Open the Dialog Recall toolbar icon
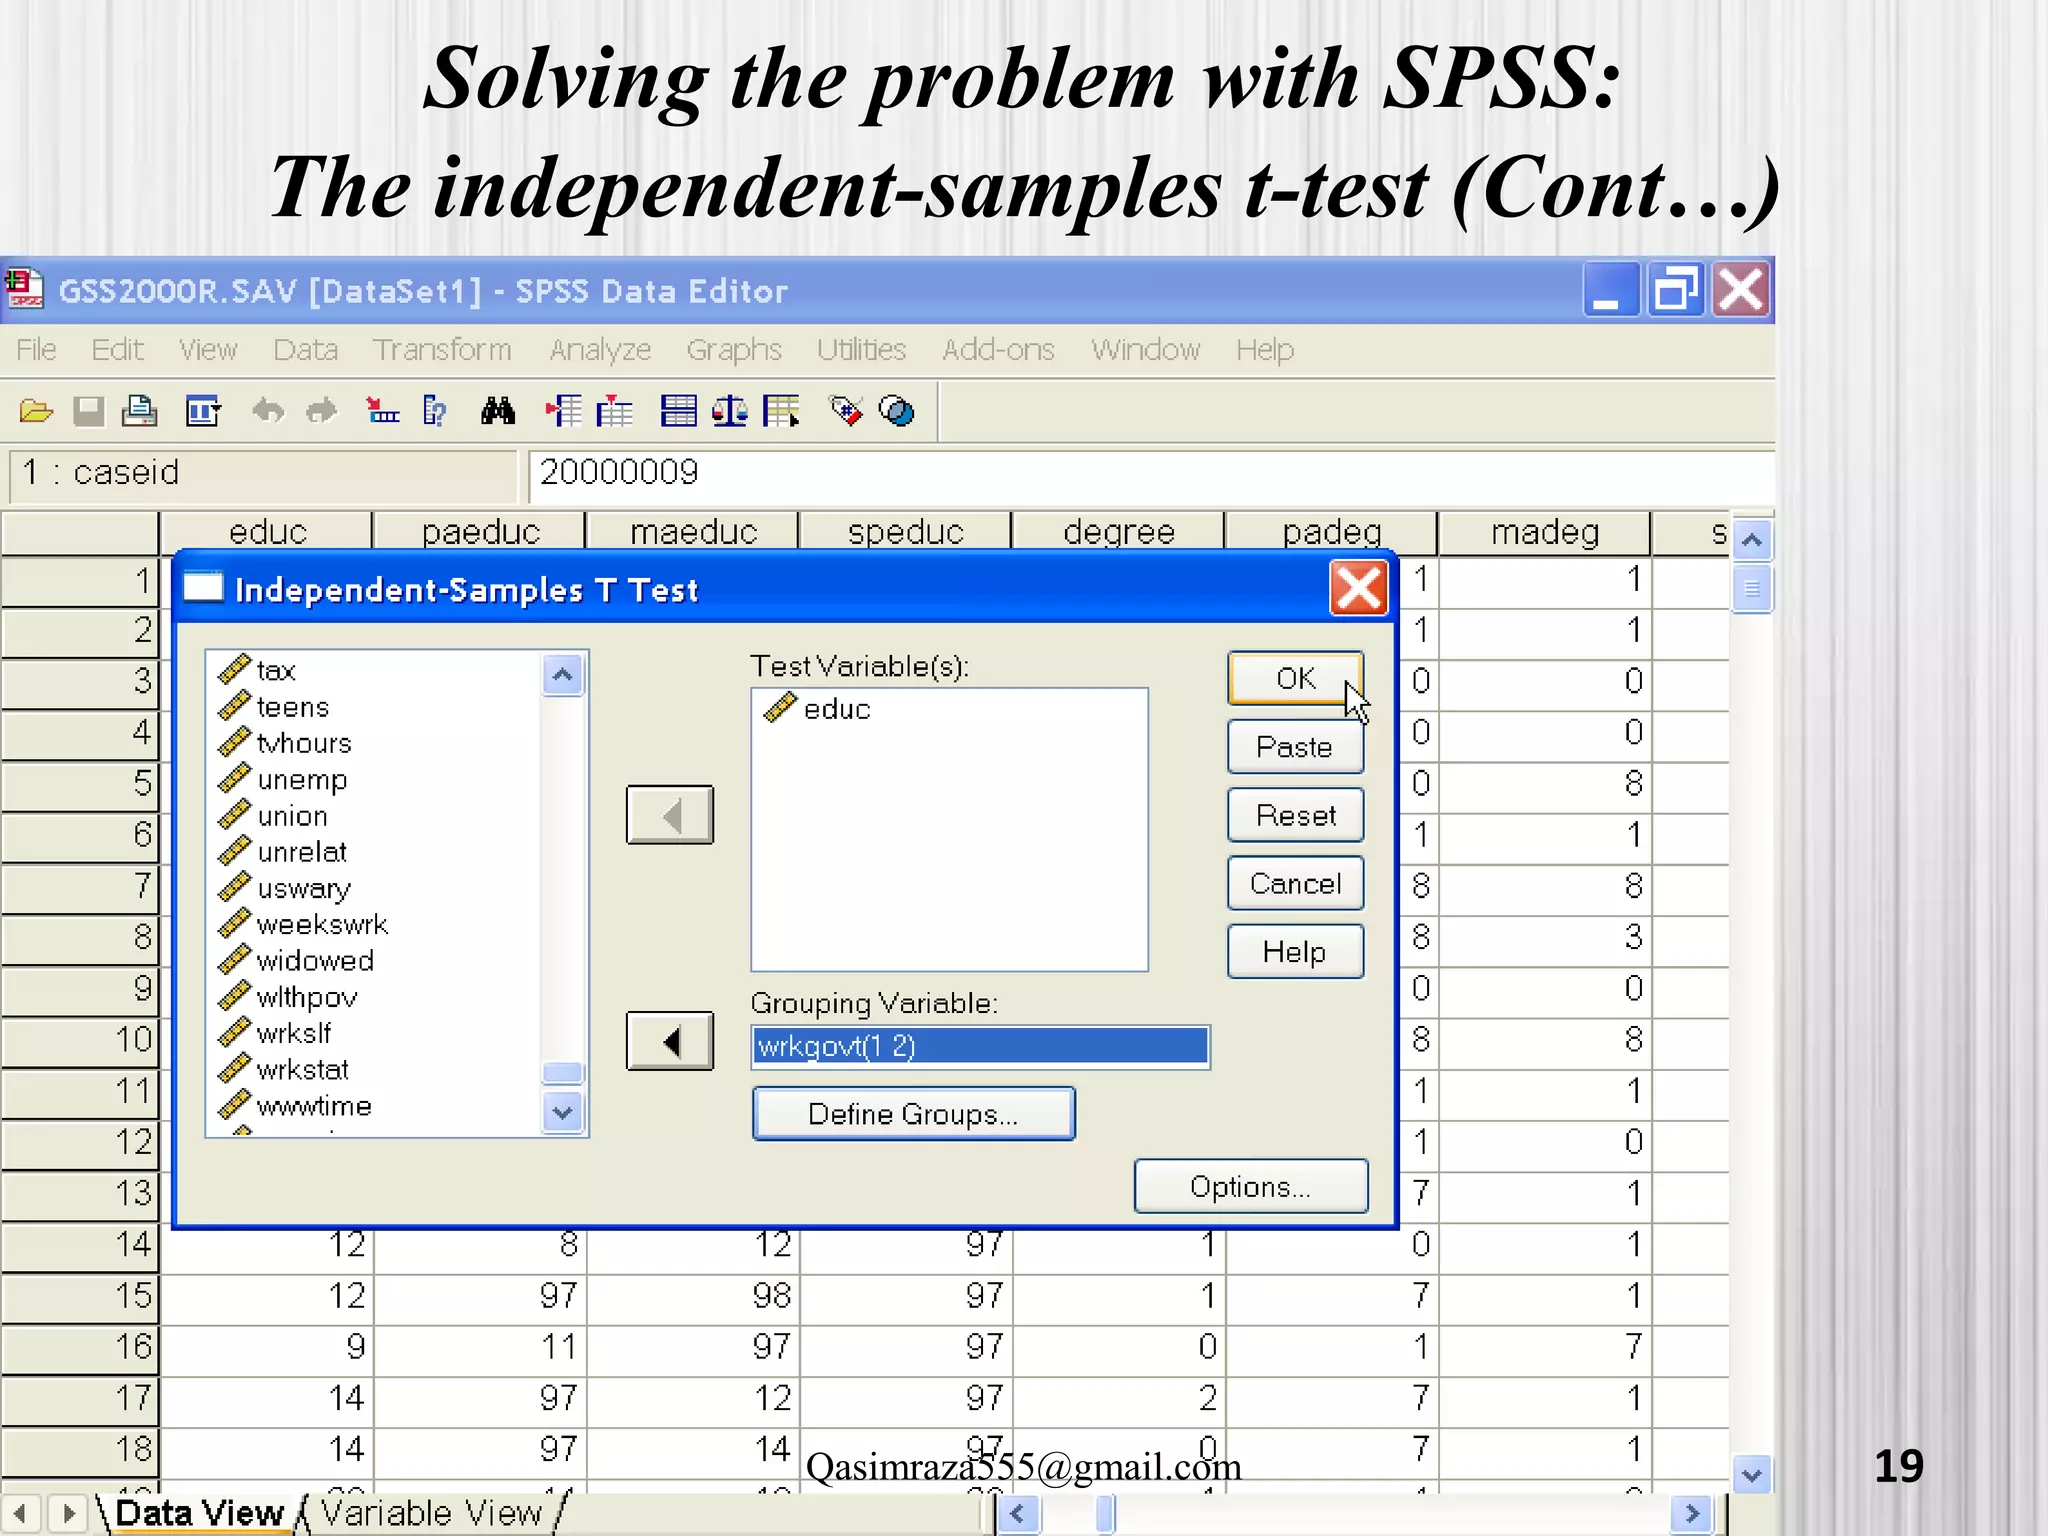 pyautogui.click(x=204, y=411)
